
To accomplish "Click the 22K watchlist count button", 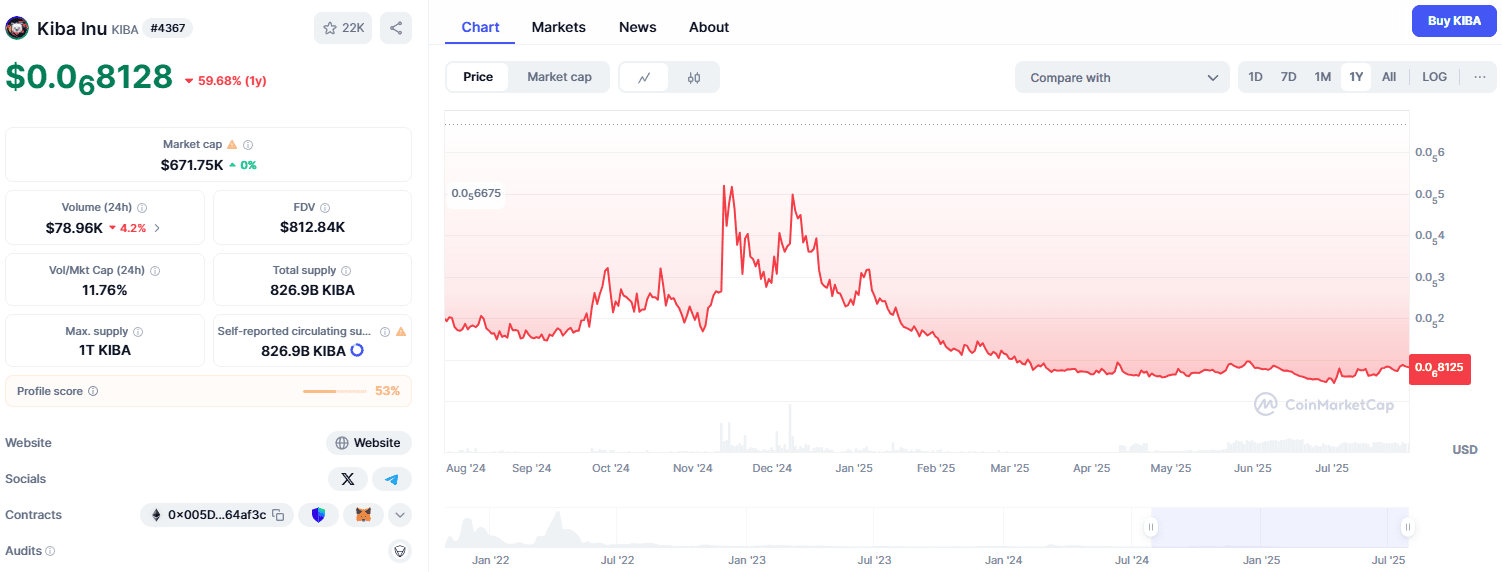I will click(x=343, y=28).
